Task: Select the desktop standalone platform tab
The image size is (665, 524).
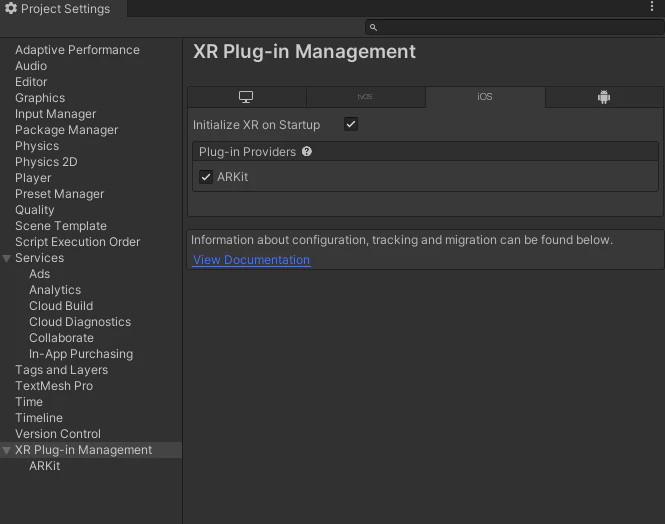Action: click(246, 97)
